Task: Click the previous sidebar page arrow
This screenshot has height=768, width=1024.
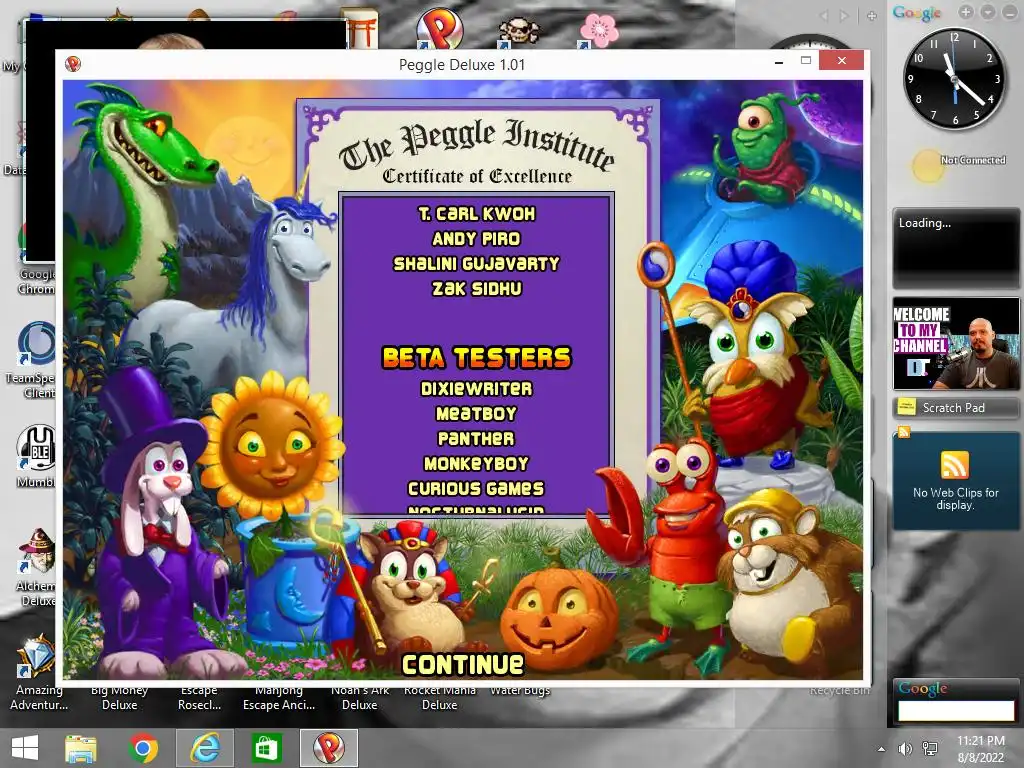Action: (x=824, y=15)
